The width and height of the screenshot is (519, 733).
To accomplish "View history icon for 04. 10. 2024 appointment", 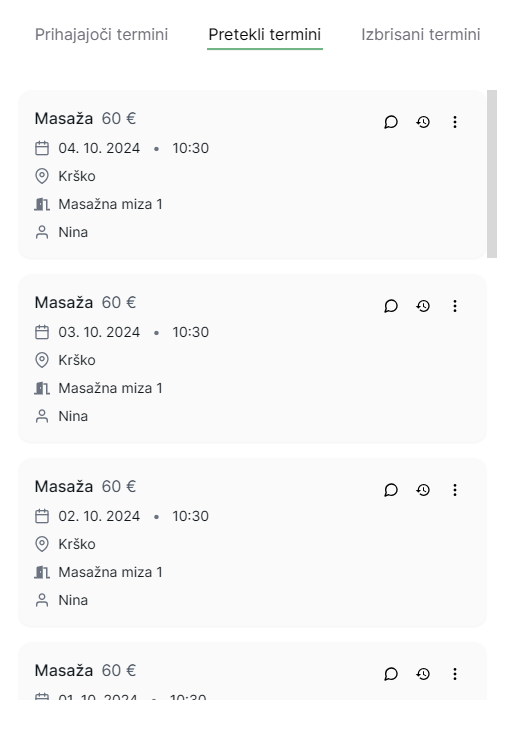I will [423, 122].
